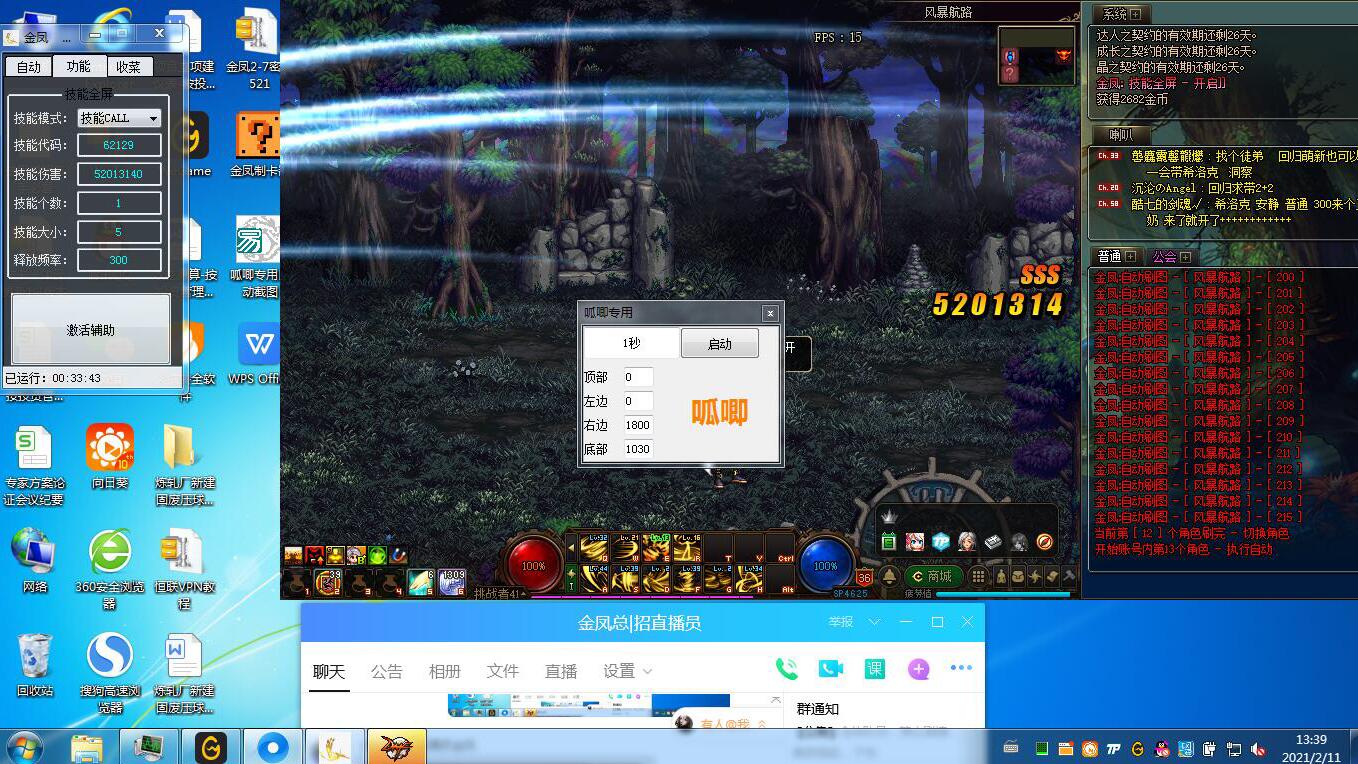Open the green class icon in QQ group

coord(875,668)
